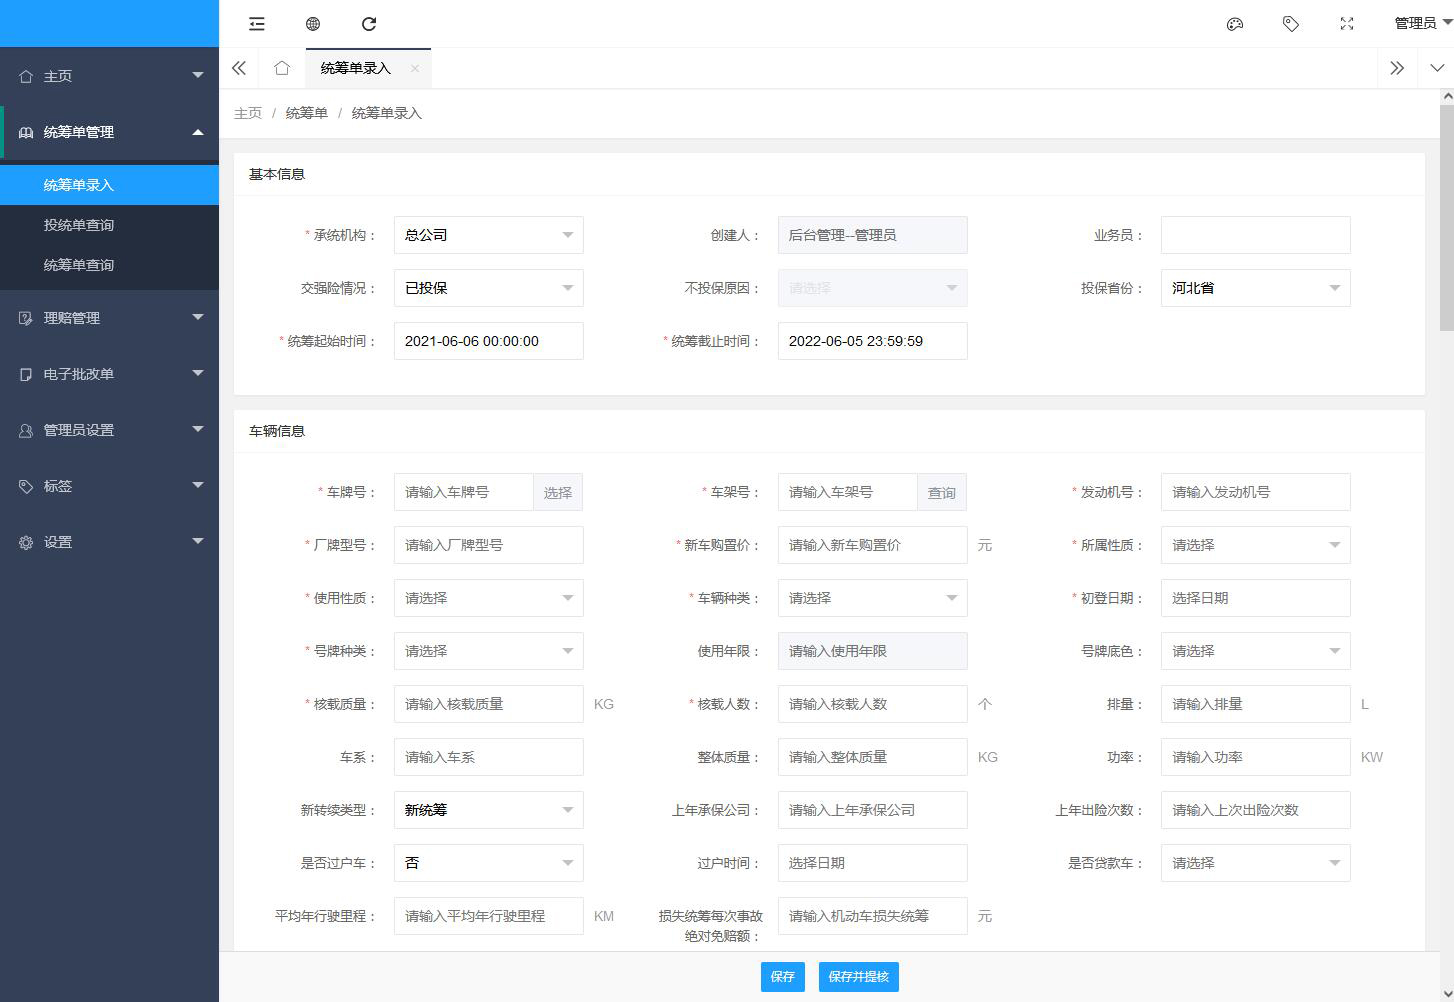
Task: Open 统筹单查询 submenu item
Action: 109,265
